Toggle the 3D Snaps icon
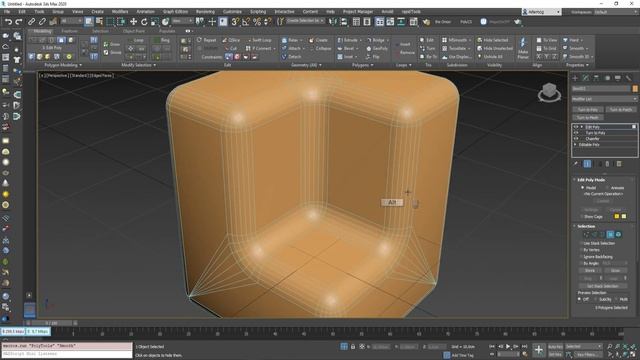640x360 pixels. [235, 22]
